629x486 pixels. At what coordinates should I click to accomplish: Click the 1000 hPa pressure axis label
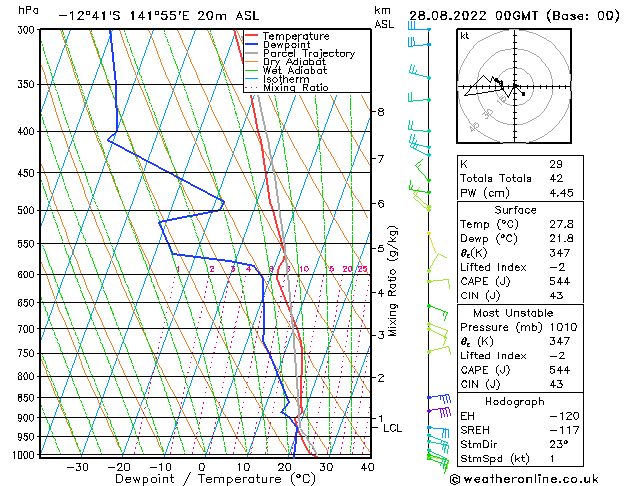(x=25, y=455)
